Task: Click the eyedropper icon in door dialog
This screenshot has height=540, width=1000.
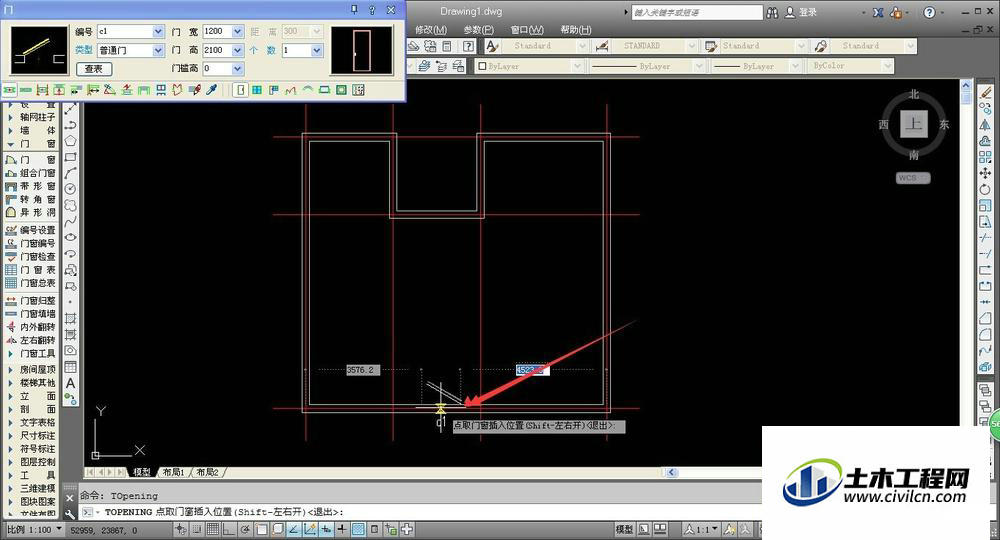Action: 211,90
